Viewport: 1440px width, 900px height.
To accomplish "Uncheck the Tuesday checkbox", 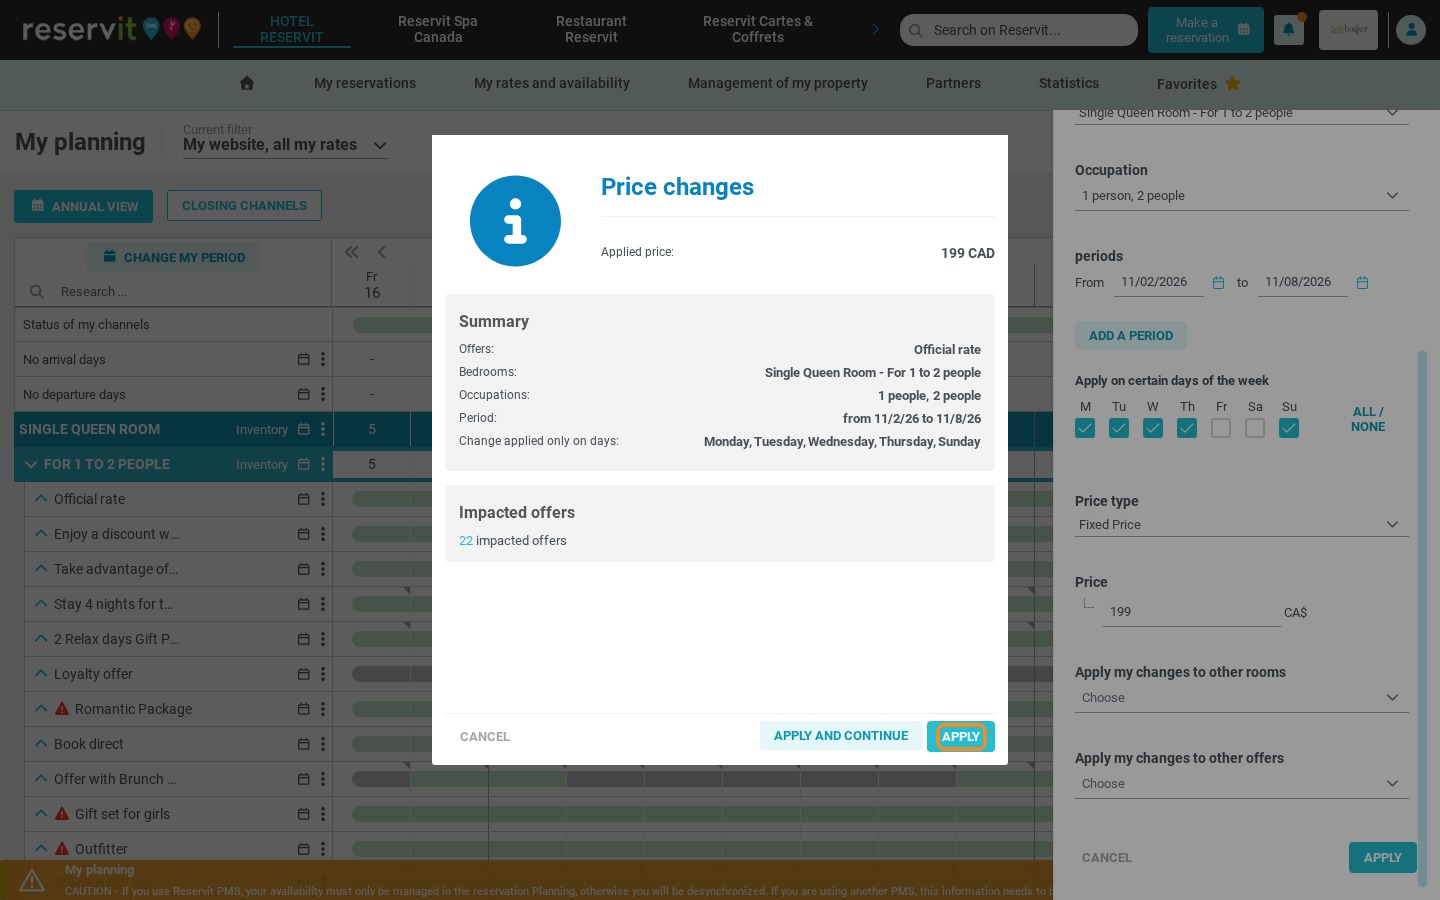I will point(1119,428).
